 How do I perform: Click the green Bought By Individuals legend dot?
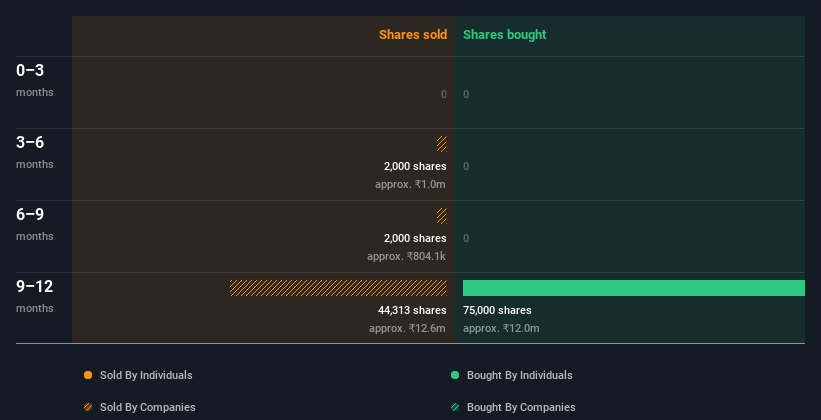click(455, 375)
